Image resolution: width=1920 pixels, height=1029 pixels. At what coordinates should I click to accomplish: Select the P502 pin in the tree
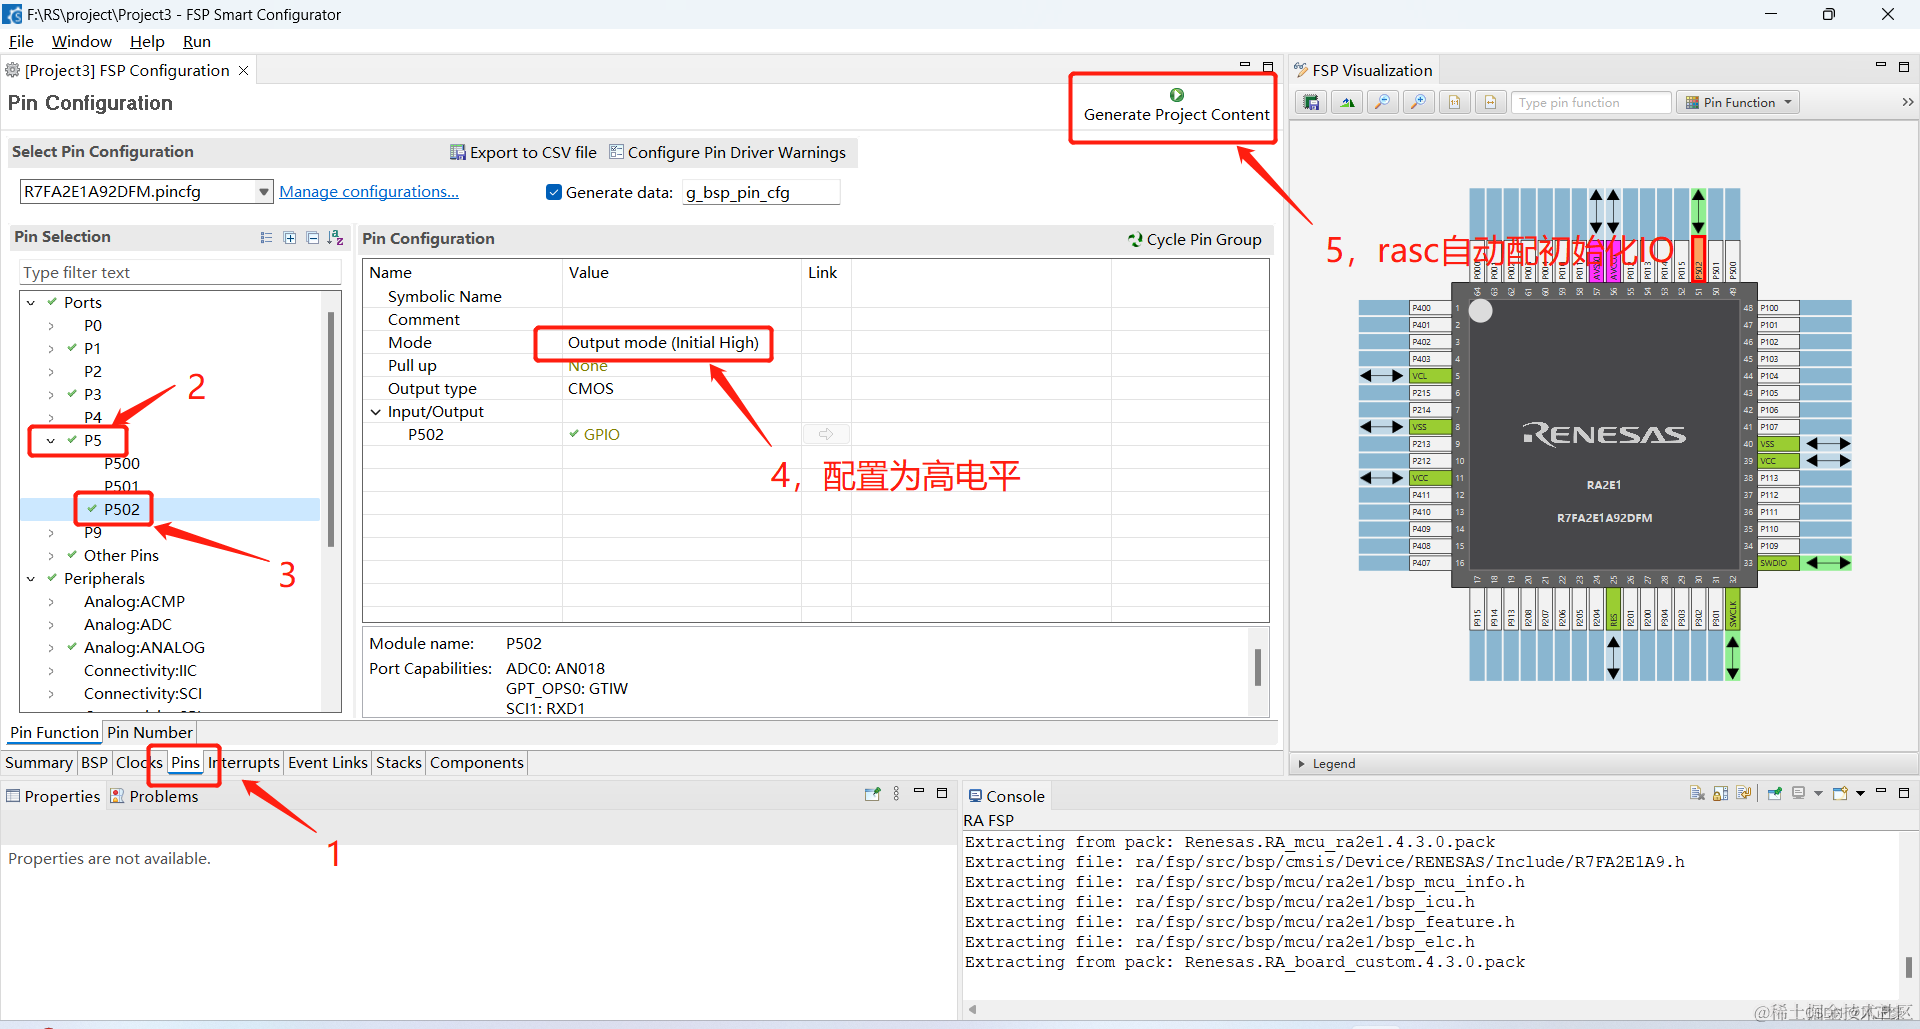tap(122, 509)
